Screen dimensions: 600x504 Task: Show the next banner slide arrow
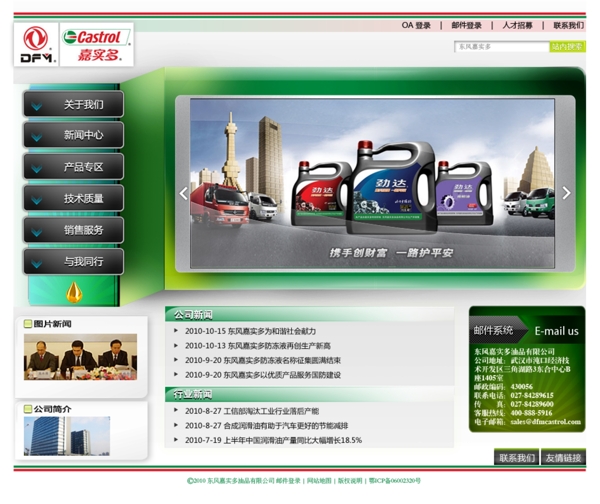point(566,193)
